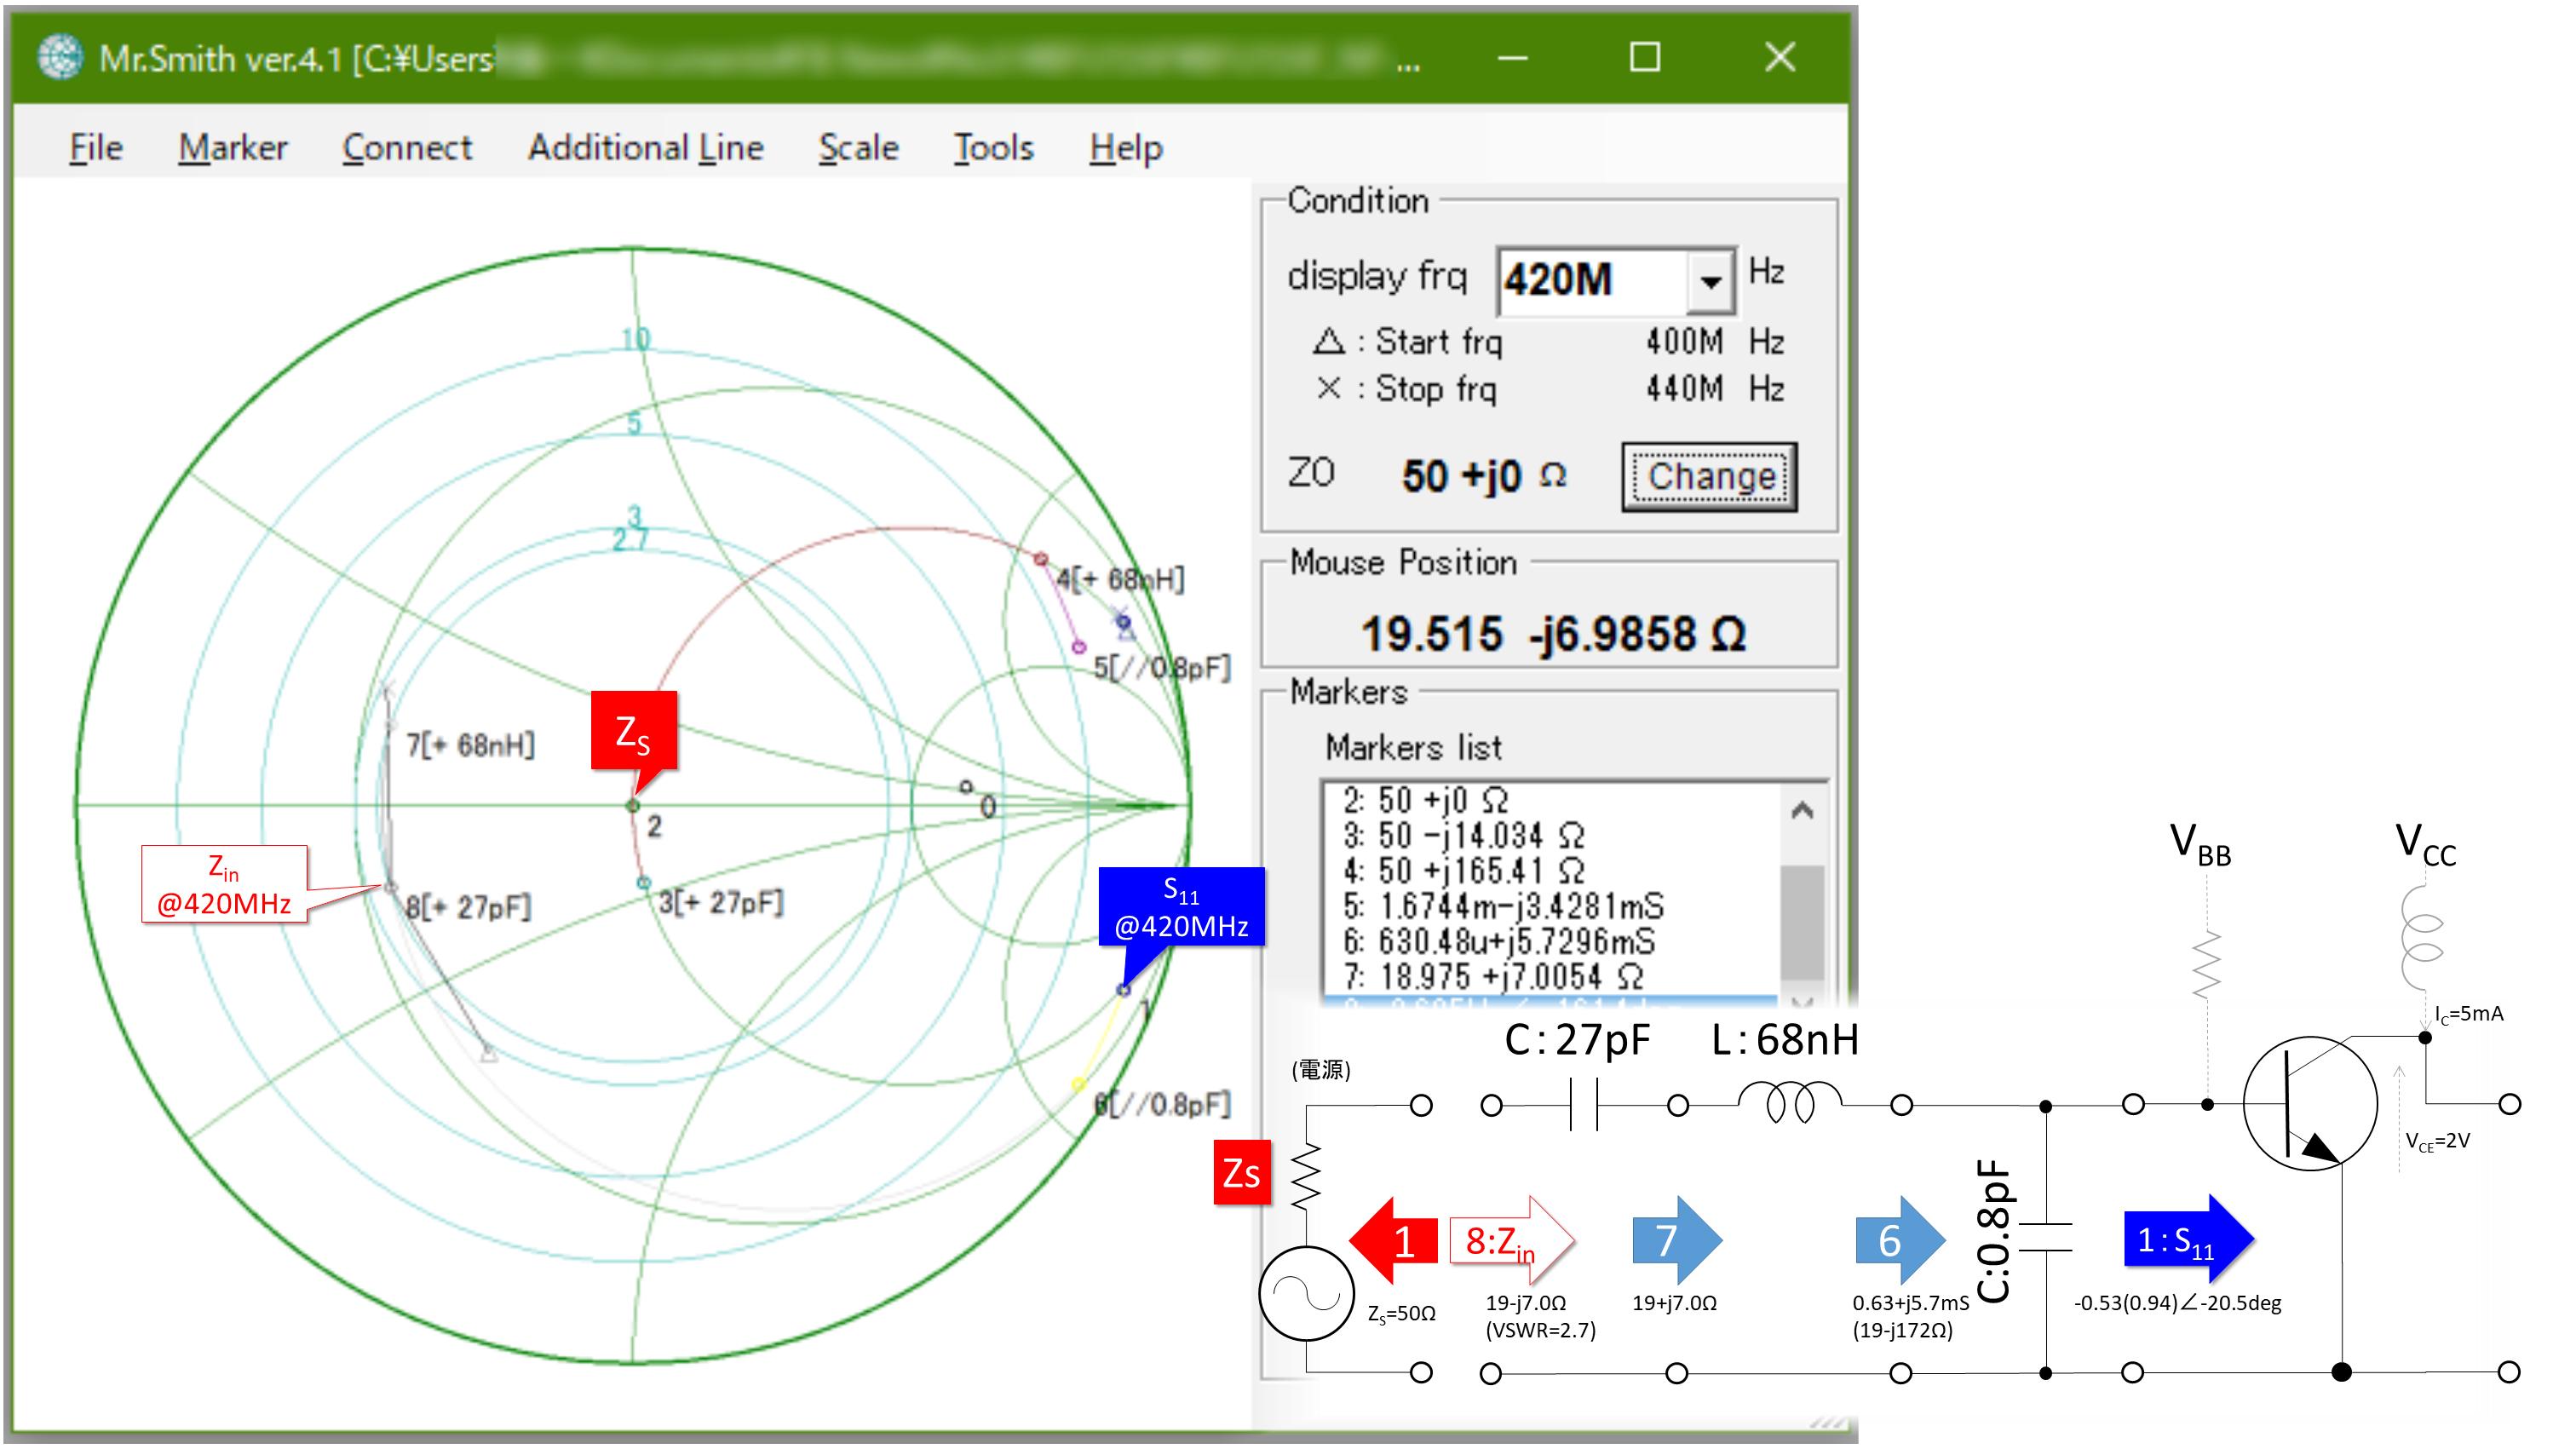Select marker row '7: 18.975 +j7.0054 Ω'
Image resolution: width=2576 pixels, height=1449 pixels.
[1551, 977]
